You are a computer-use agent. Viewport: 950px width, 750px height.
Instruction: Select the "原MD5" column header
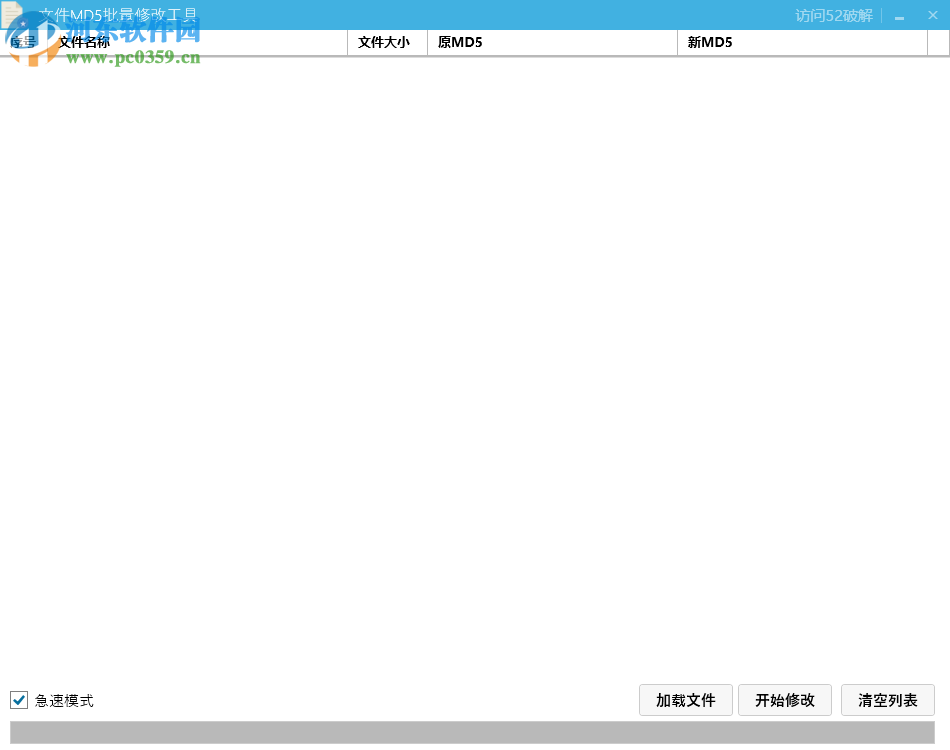[460, 42]
